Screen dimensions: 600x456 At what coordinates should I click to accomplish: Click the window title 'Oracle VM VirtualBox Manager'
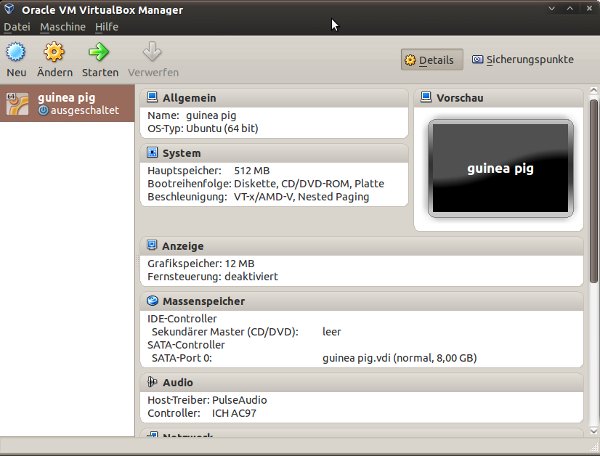tap(102, 10)
